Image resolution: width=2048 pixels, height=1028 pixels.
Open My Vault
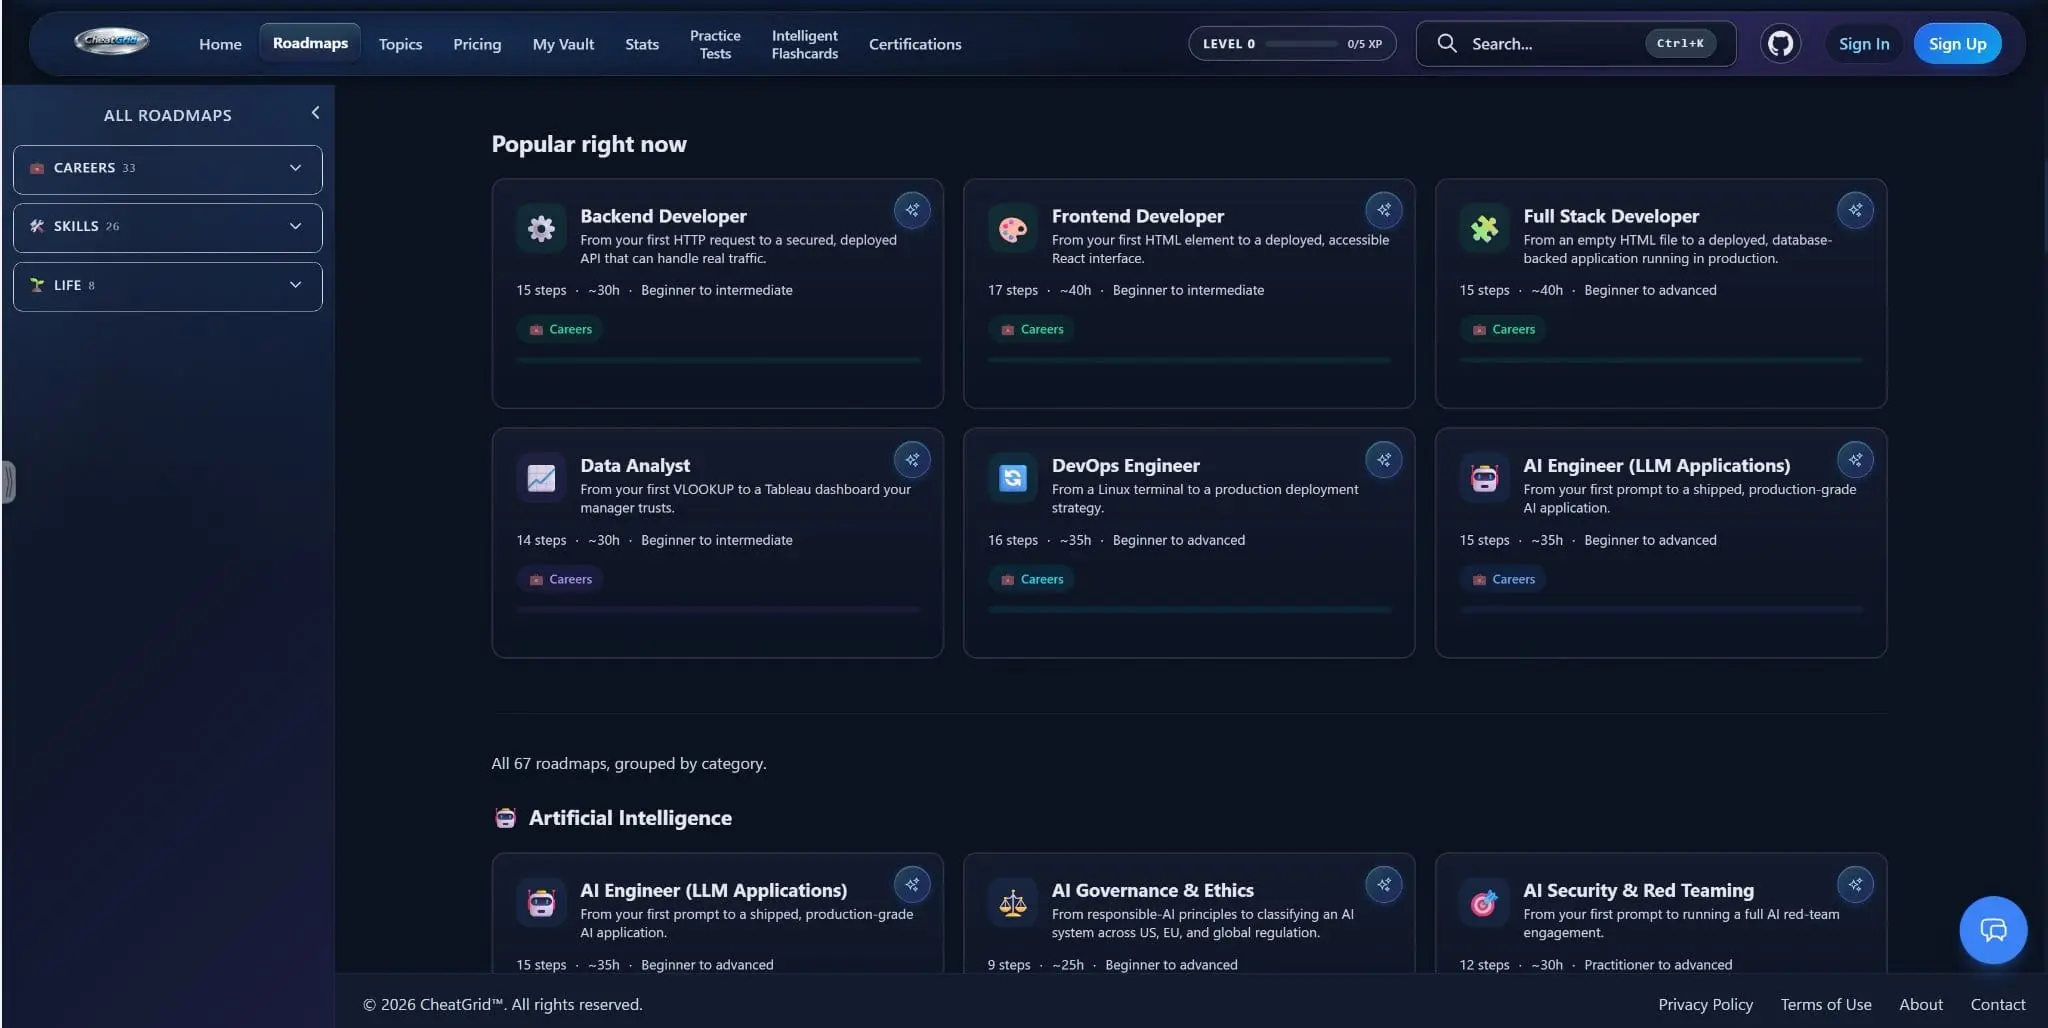coord(563,44)
